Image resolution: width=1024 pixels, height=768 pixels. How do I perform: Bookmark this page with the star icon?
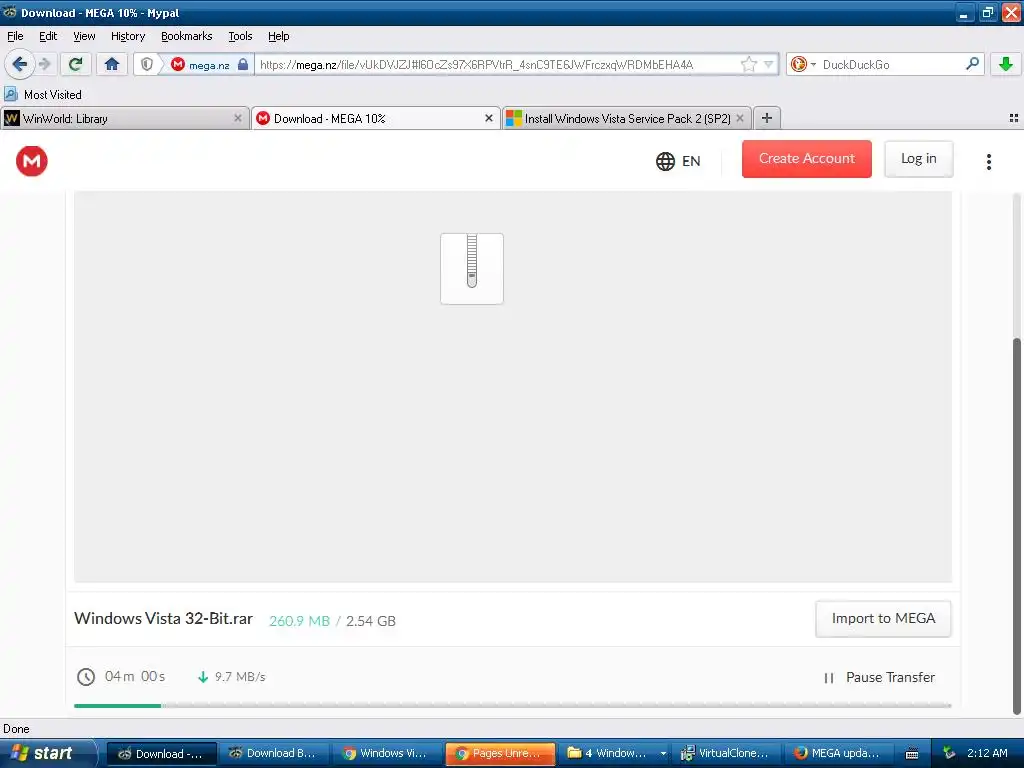pyautogui.click(x=748, y=64)
